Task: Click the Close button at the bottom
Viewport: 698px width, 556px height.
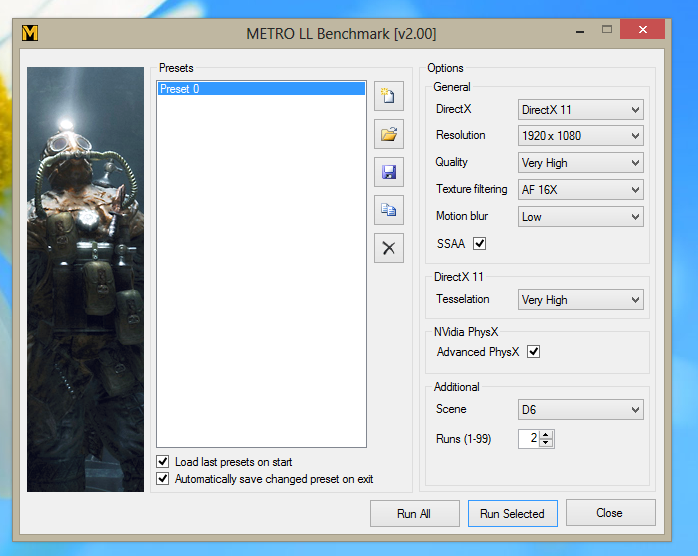Action: pyautogui.click(x=610, y=512)
